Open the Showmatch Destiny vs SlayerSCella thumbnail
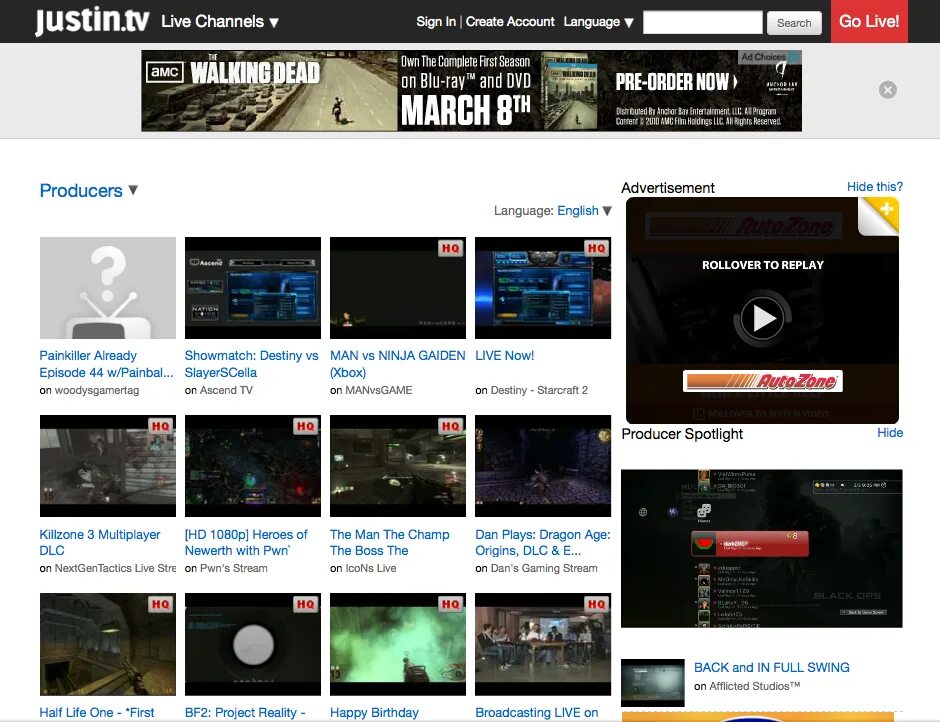940x722 pixels. point(253,288)
